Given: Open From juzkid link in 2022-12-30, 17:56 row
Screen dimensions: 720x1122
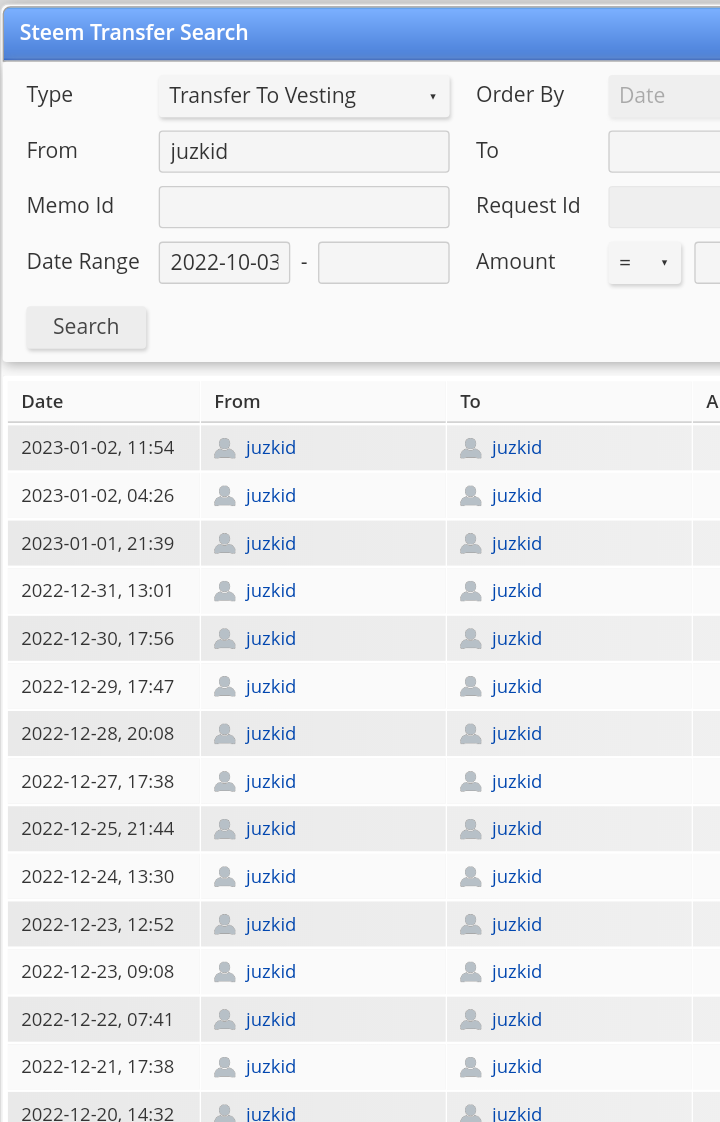Looking at the screenshot, I should 271,639.
